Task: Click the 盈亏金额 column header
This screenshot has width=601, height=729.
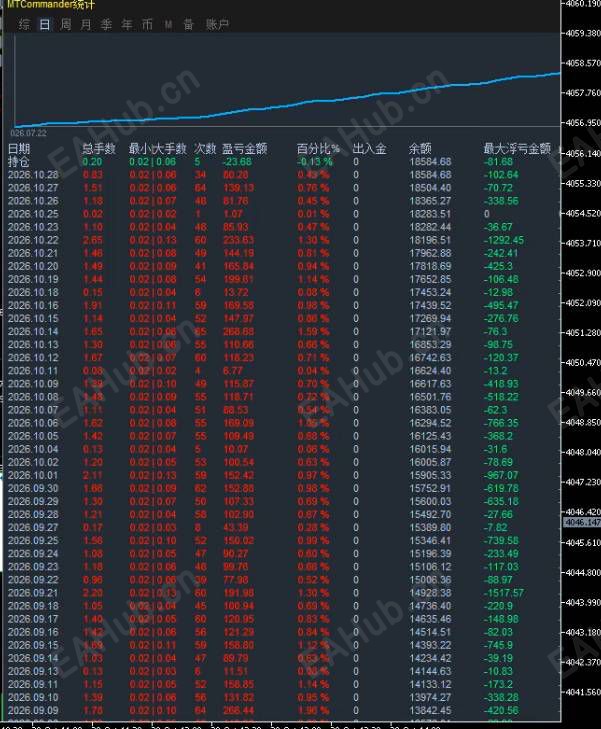Action: [x=244, y=149]
